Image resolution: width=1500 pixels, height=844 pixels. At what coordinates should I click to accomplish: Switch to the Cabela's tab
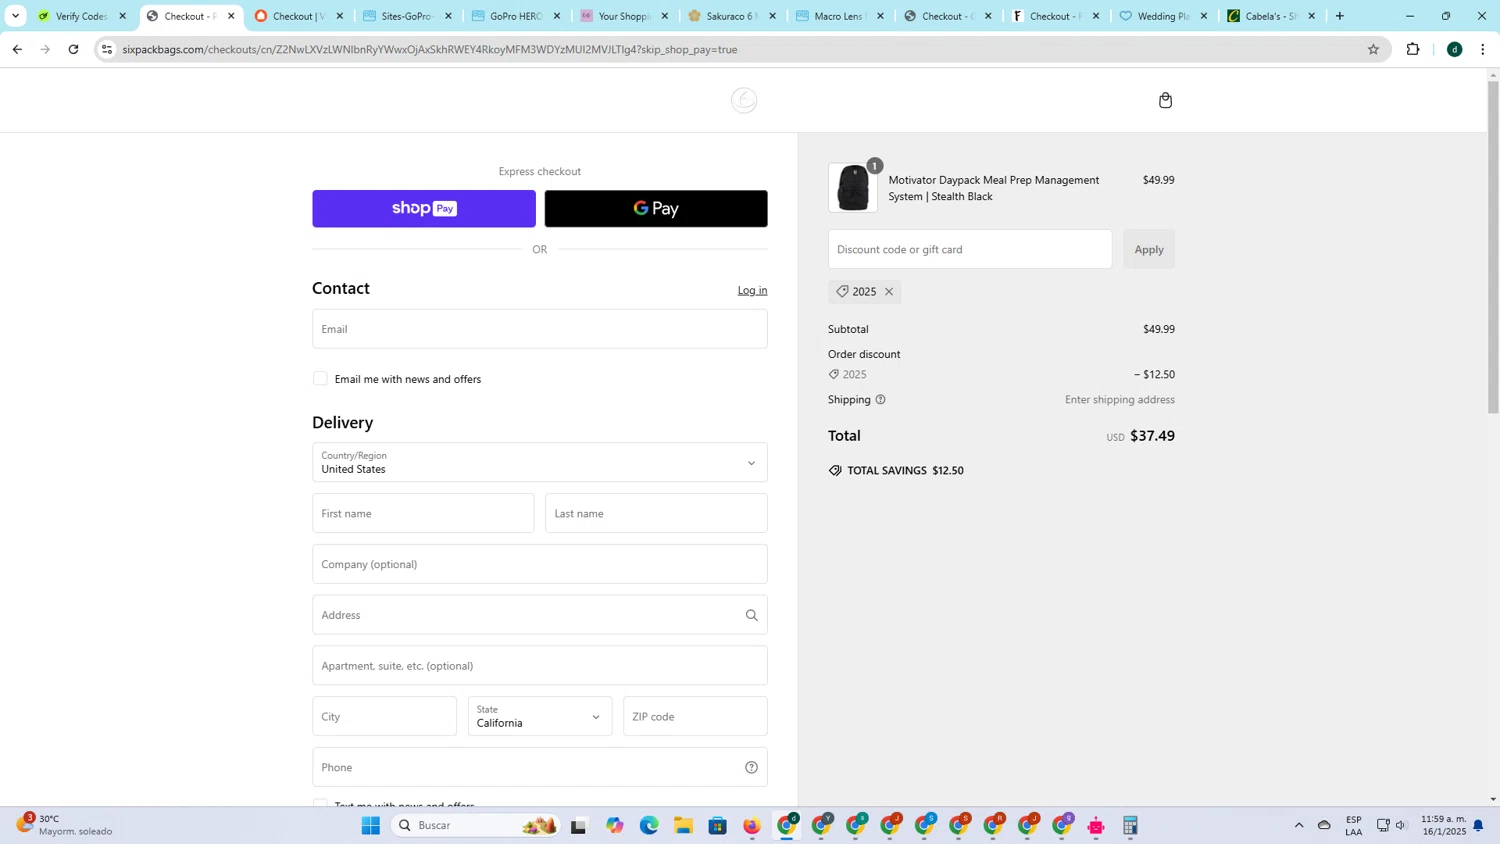[x=1271, y=16]
